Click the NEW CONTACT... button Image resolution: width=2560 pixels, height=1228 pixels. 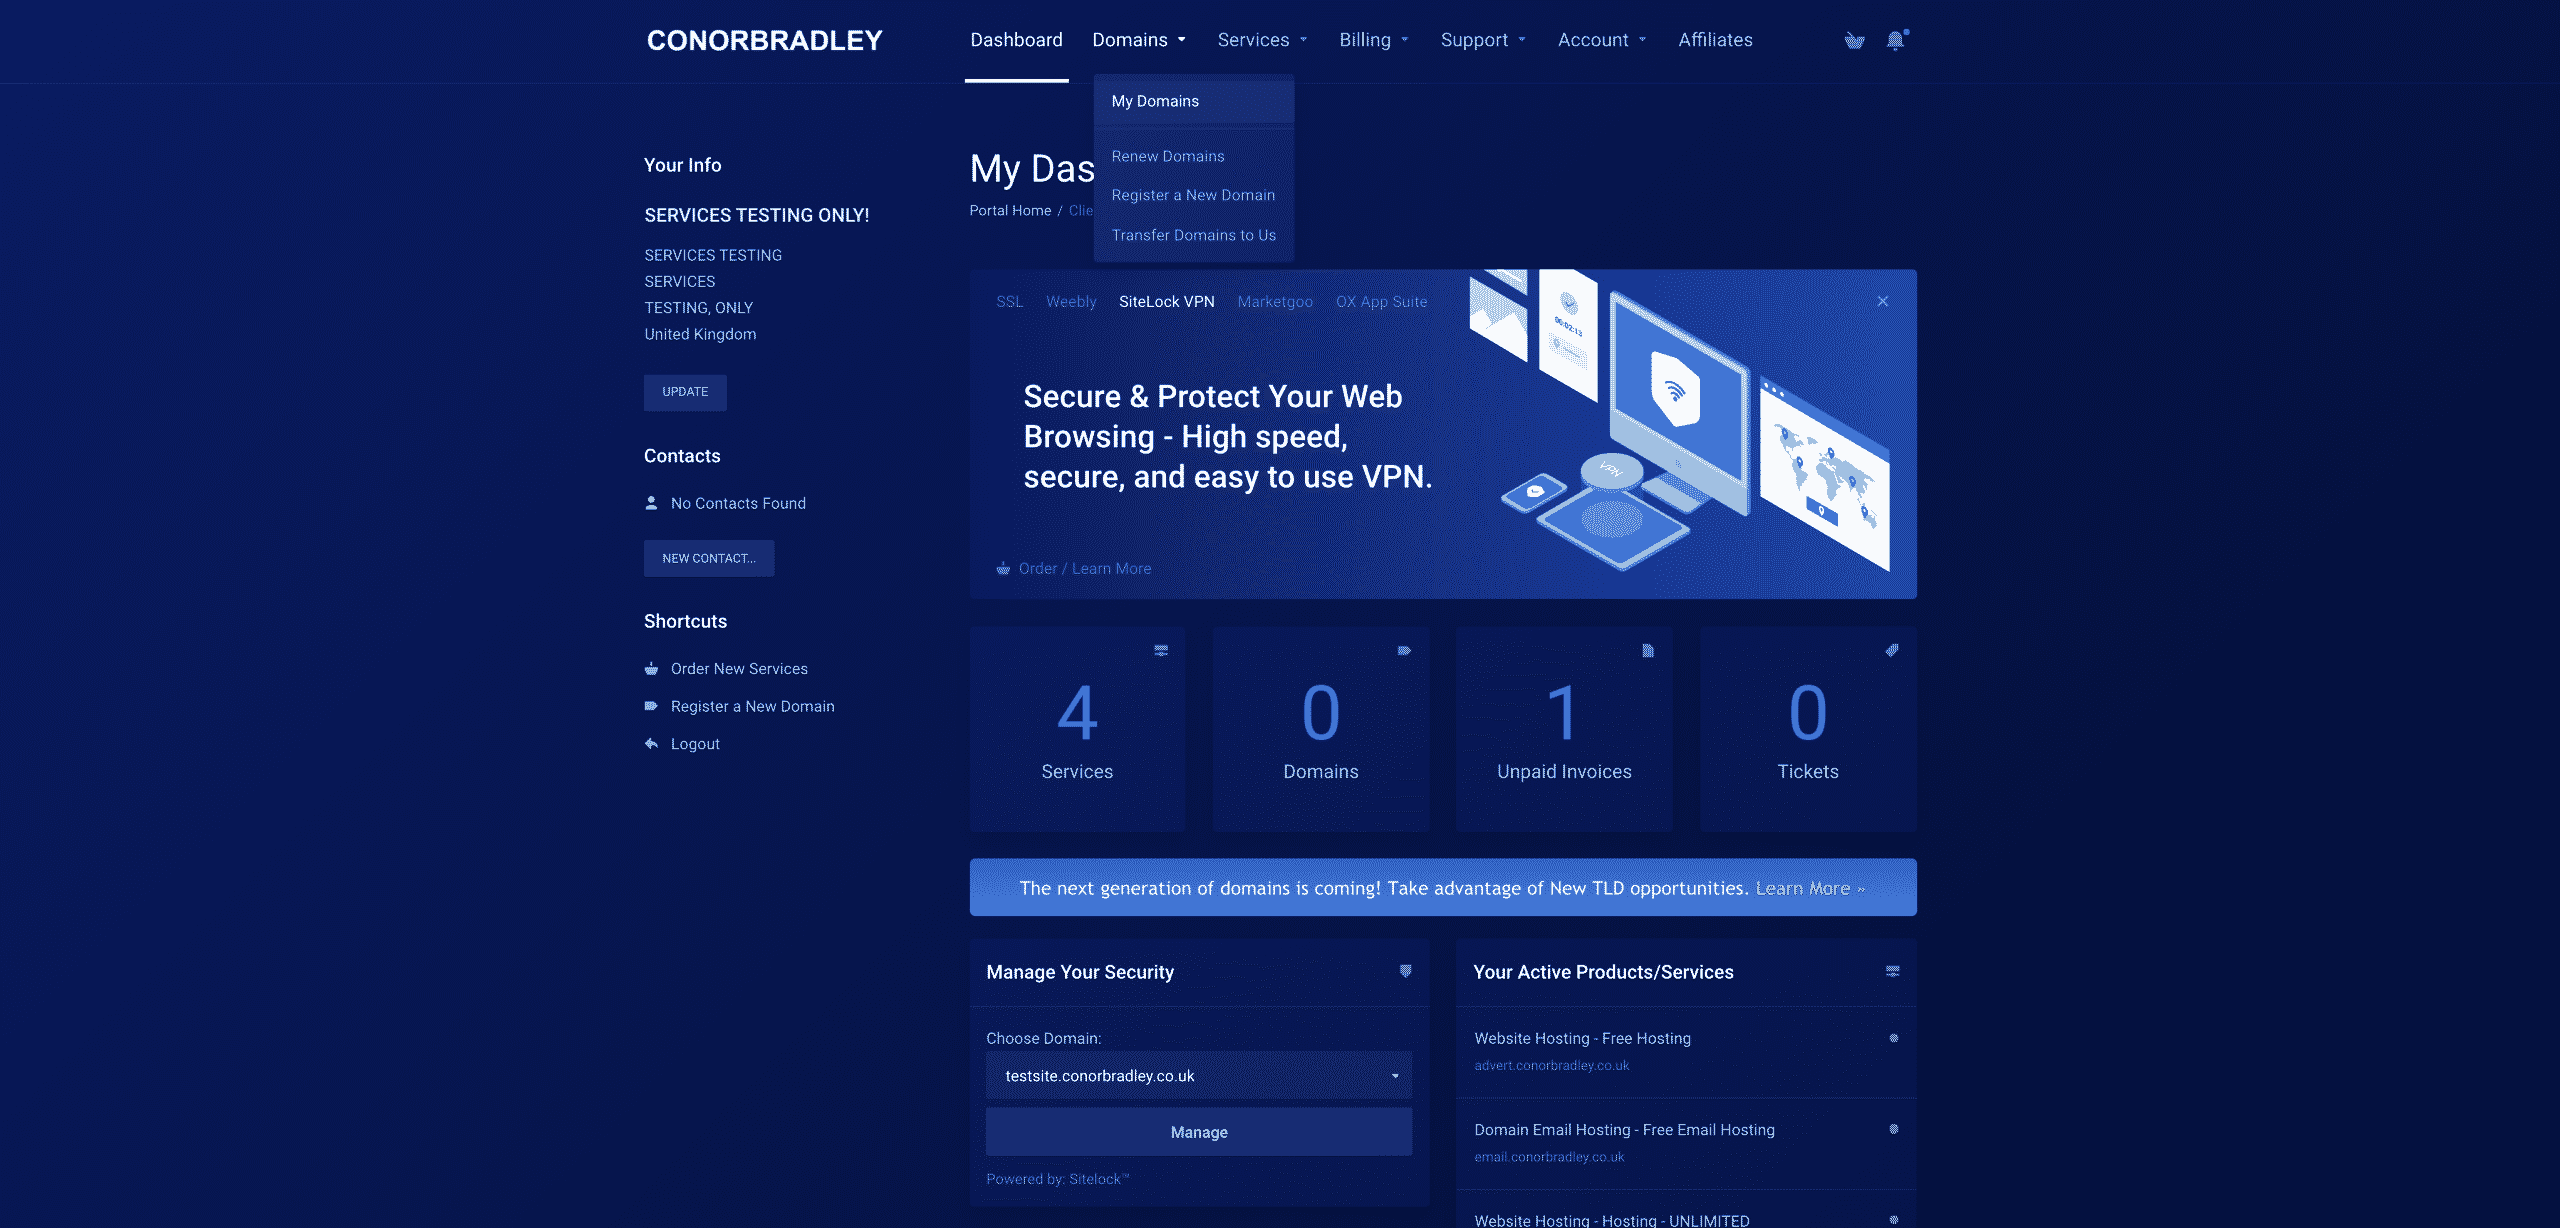(x=709, y=558)
